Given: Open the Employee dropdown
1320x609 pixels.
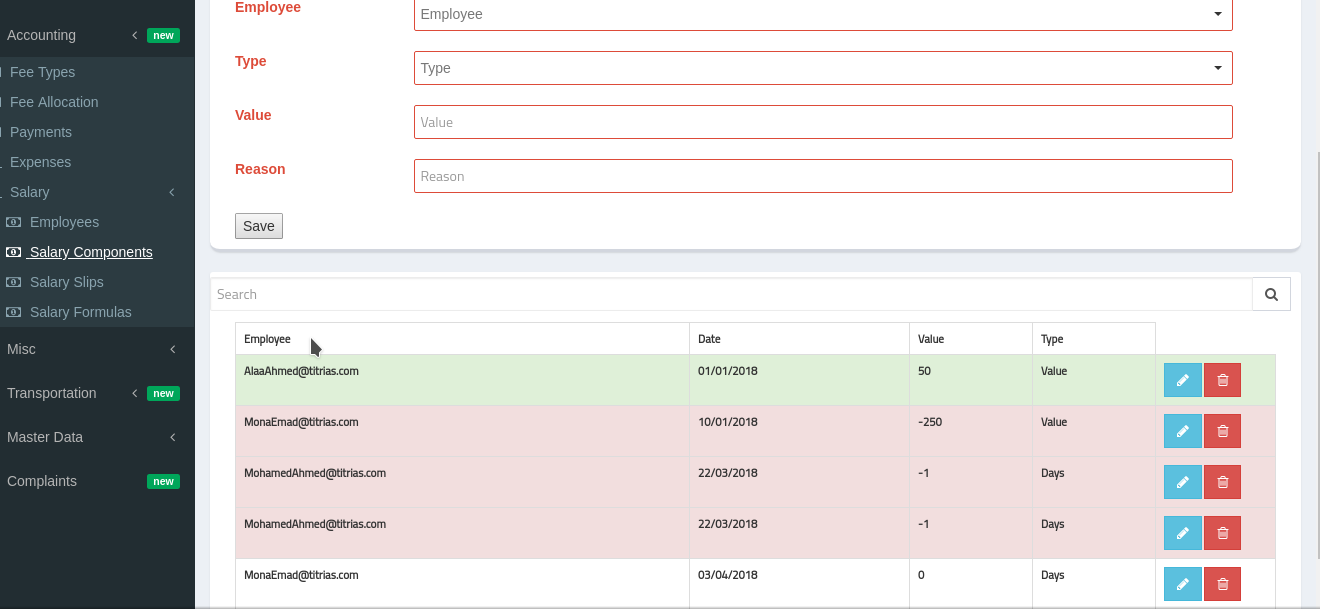Looking at the screenshot, I should [x=823, y=14].
